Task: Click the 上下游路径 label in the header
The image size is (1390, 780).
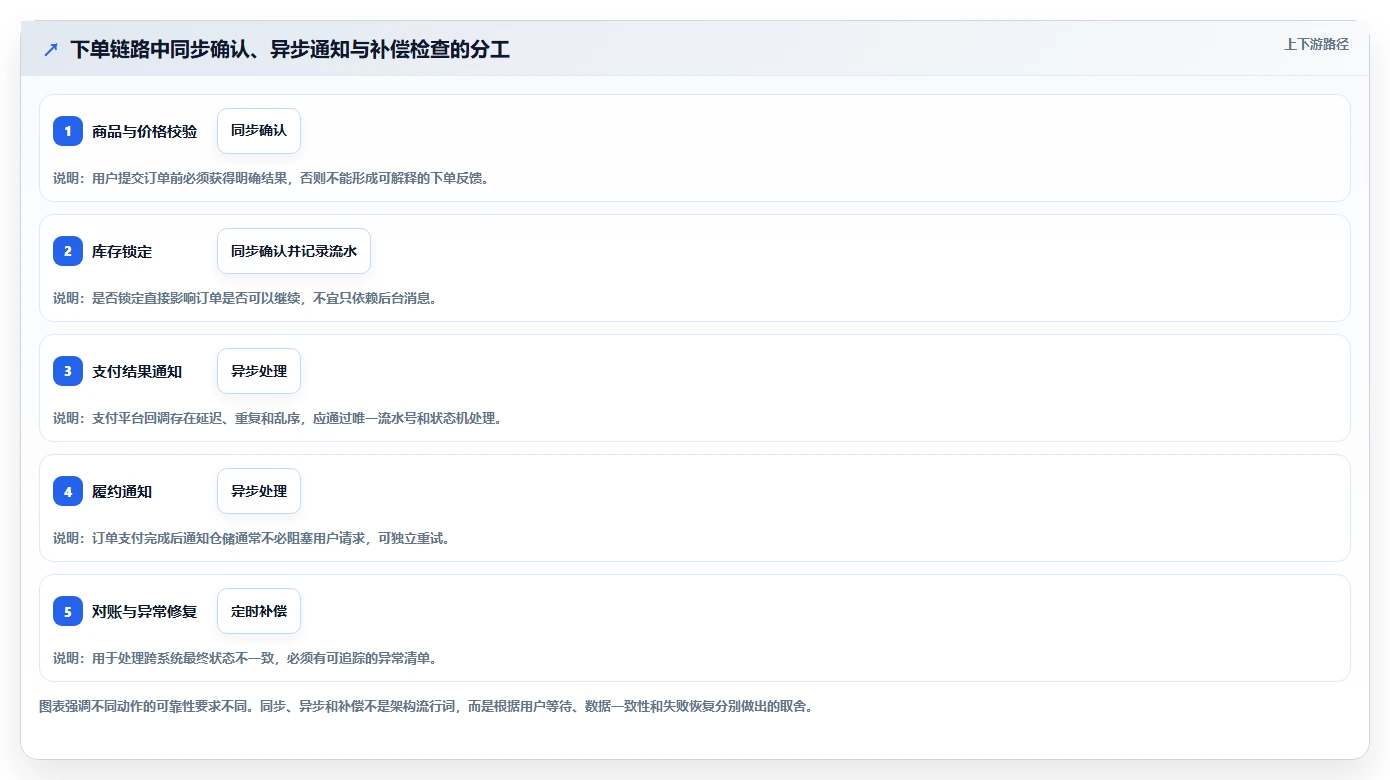Action: (x=1316, y=44)
